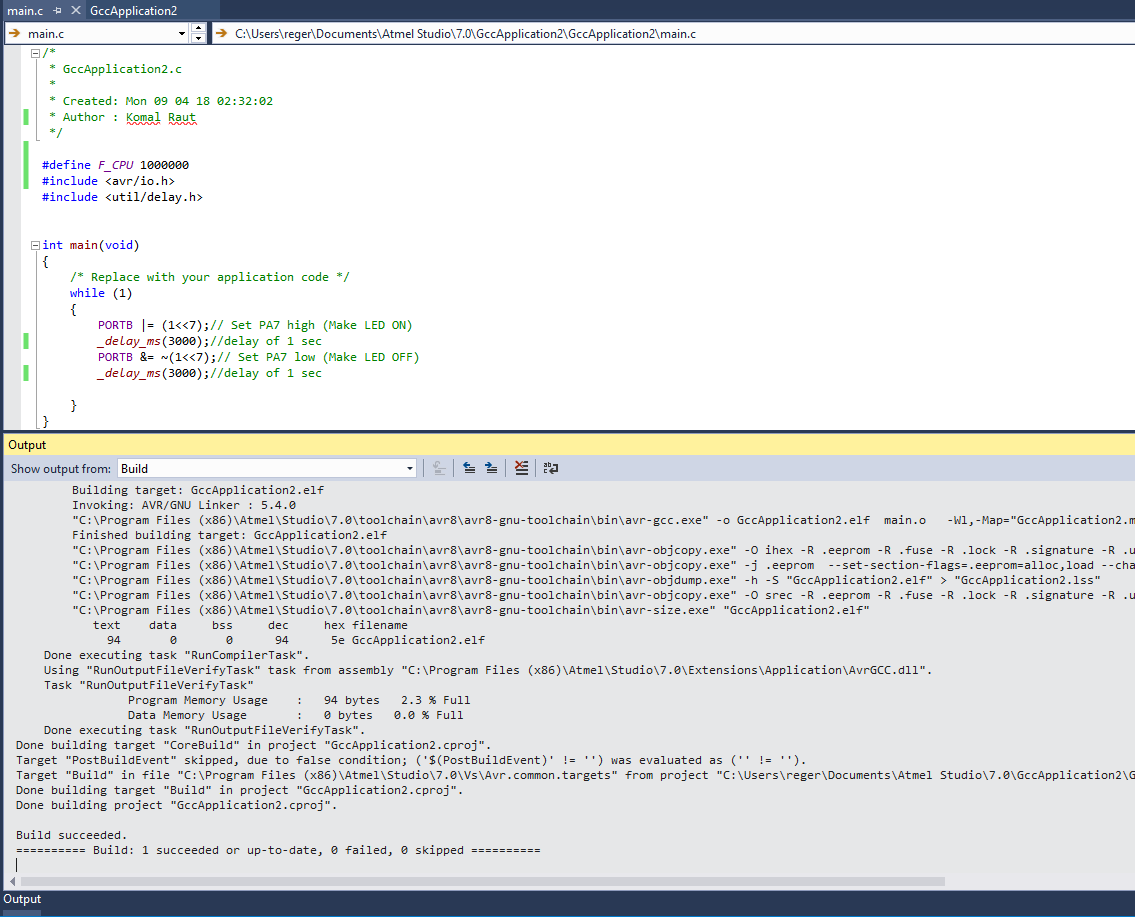
Task: Click "PORTB |= (1<<7);" statement
Action: pyautogui.click(x=153, y=325)
